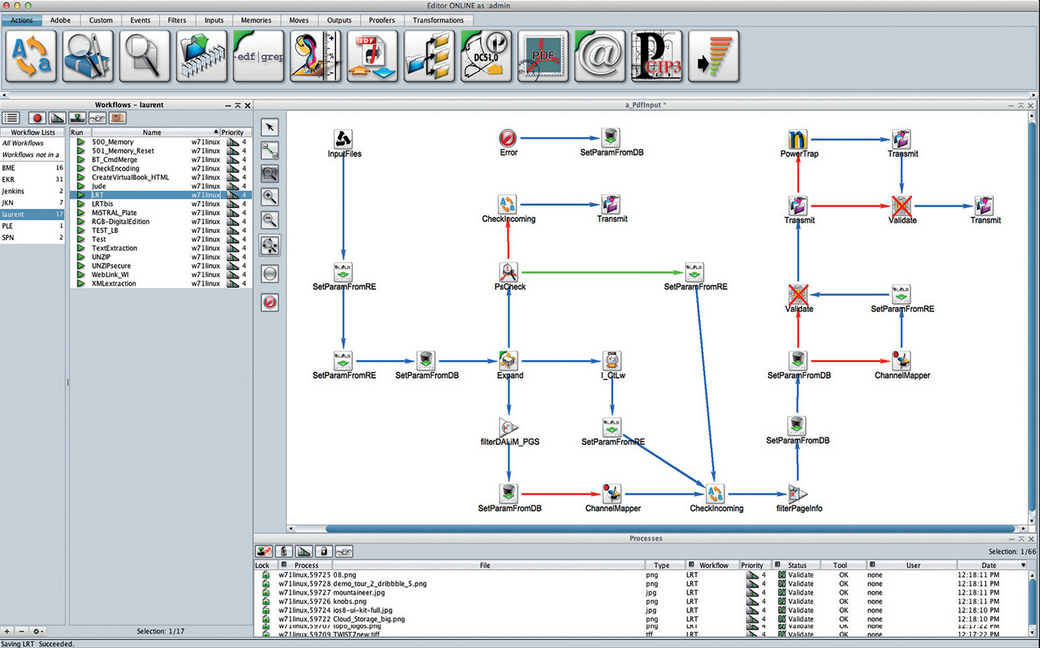
Task: Click the DCS1.0 action icon
Action: click(486, 56)
